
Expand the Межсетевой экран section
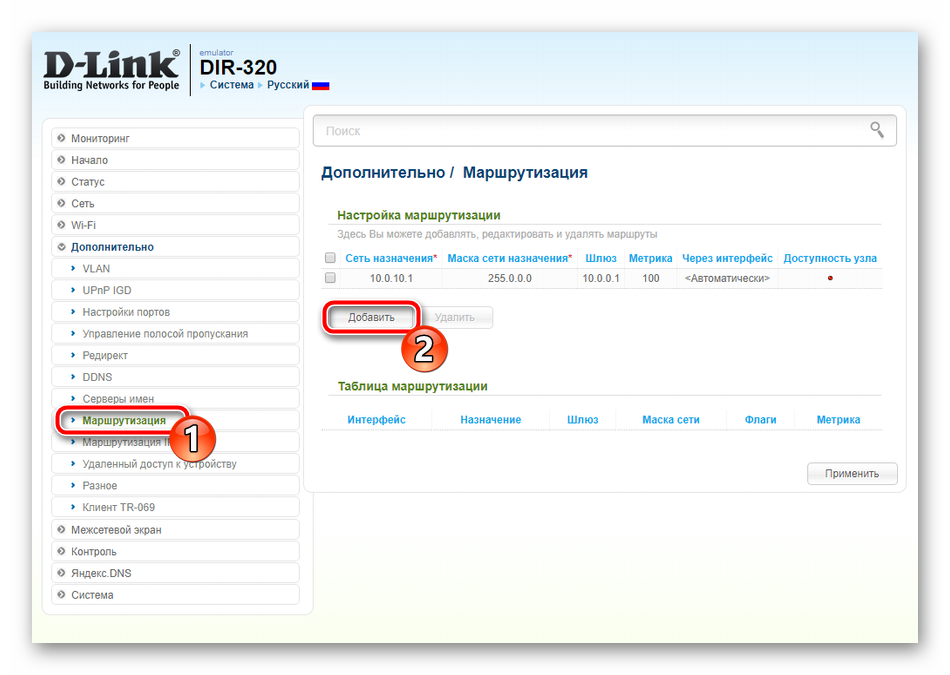(x=176, y=530)
